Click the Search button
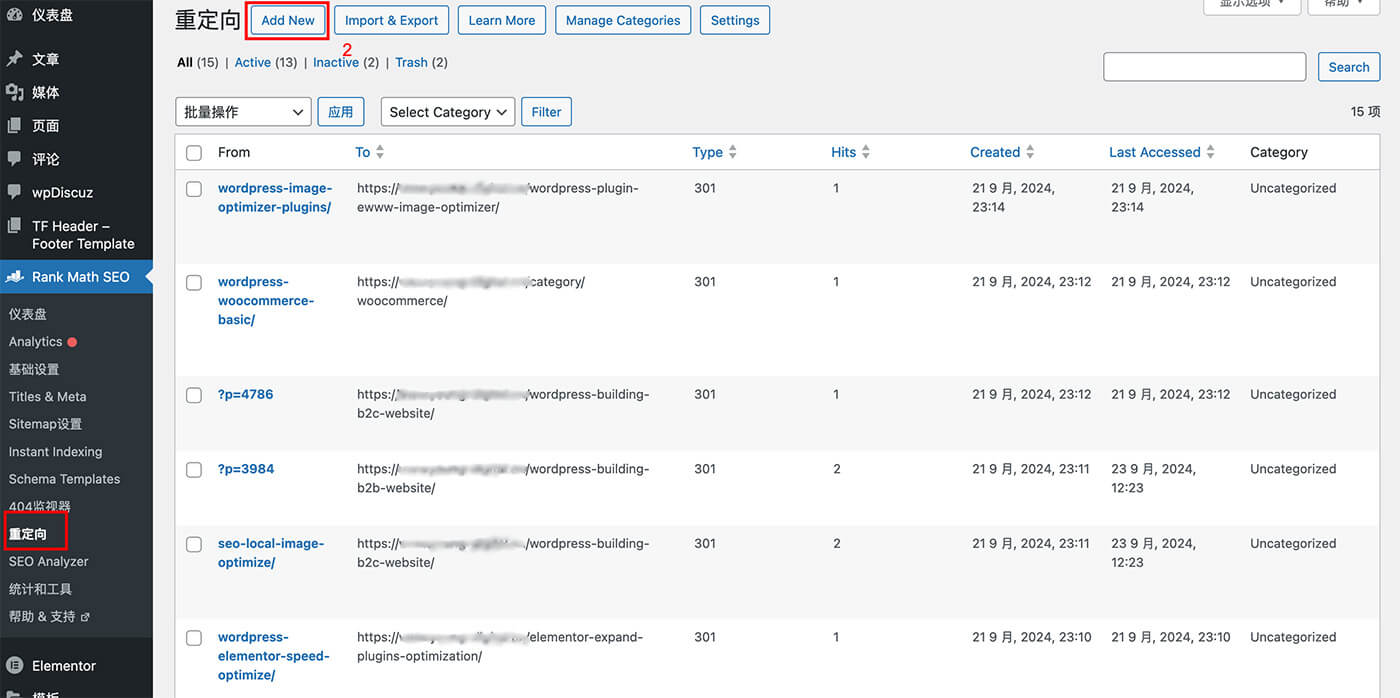This screenshot has height=698, width=1400. pyautogui.click(x=1349, y=67)
